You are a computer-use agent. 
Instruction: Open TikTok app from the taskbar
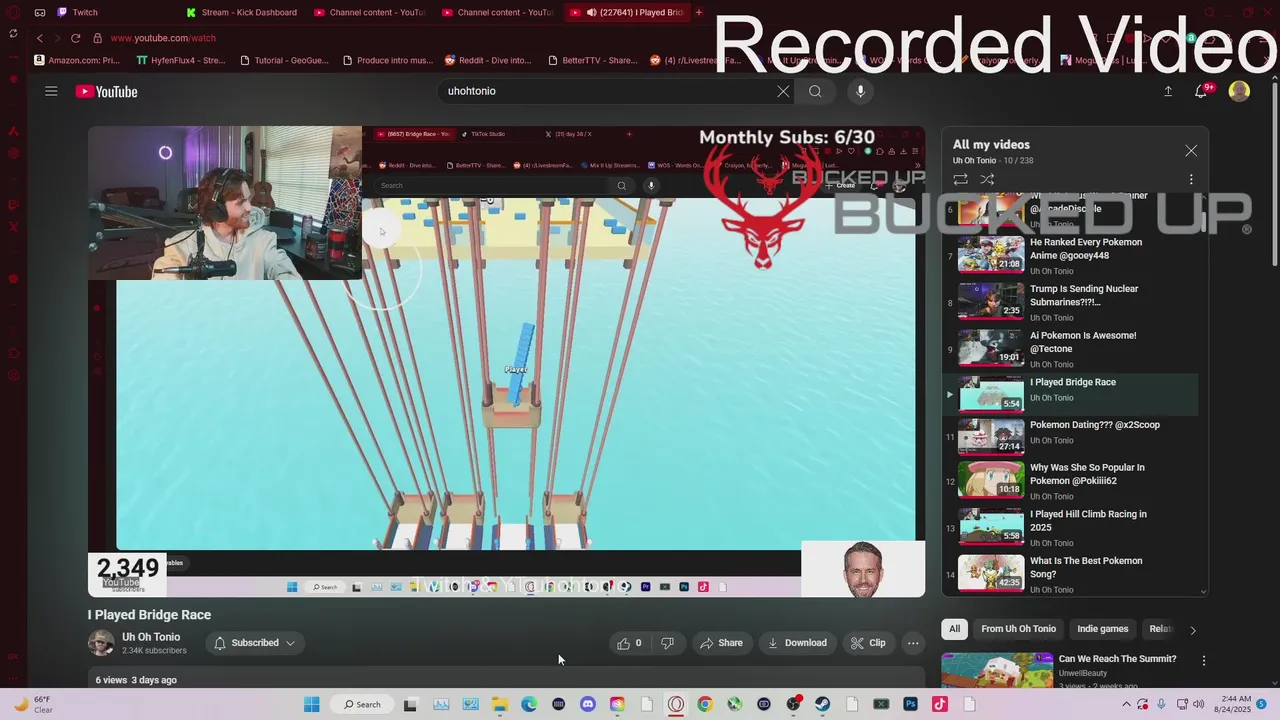tap(939, 704)
